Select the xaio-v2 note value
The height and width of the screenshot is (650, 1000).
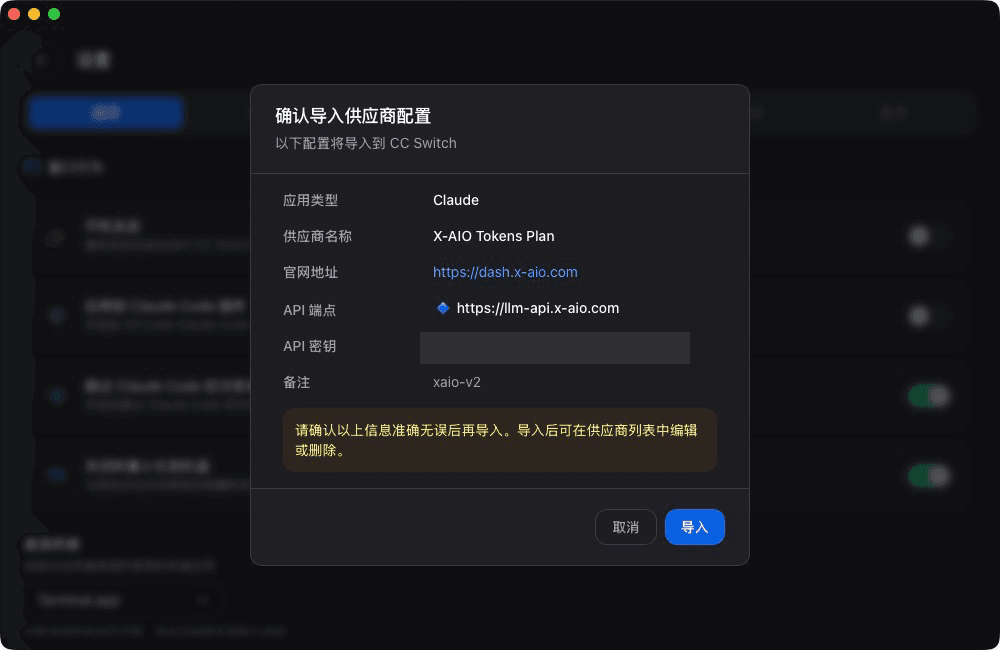[x=457, y=382]
